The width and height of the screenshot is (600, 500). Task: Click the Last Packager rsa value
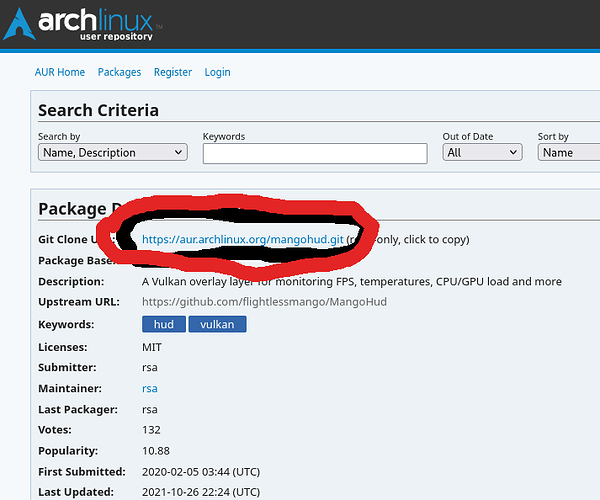point(150,410)
